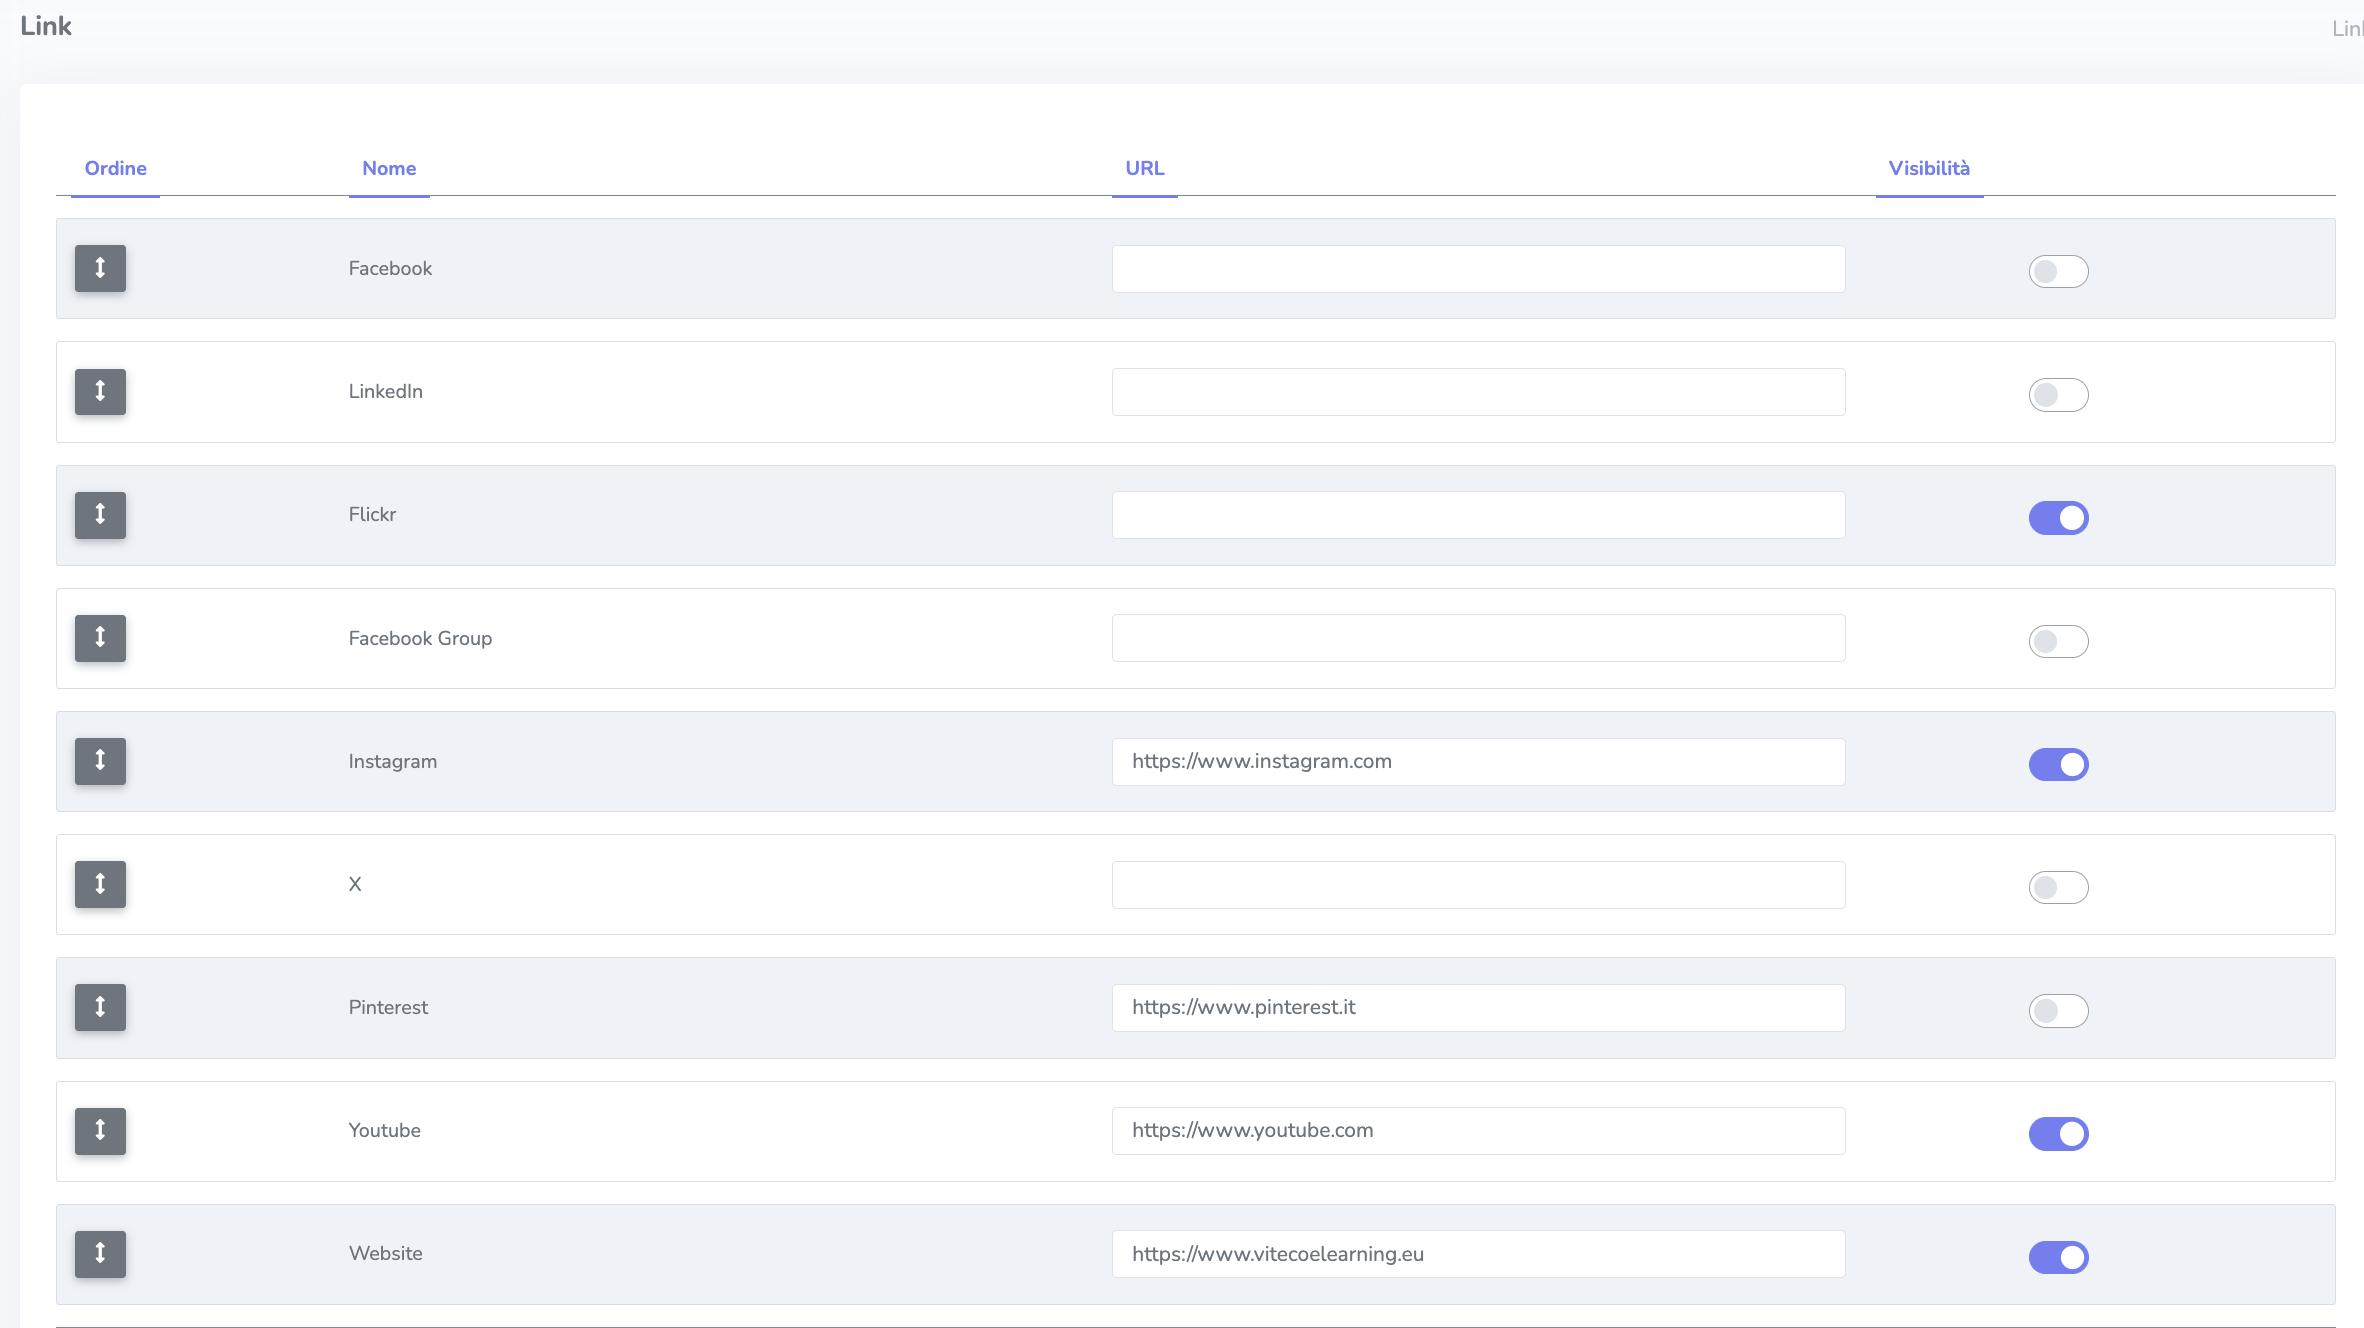Turn on Pinterest visibility toggle
This screenshot has width=2364, height=1328.
[x=2058, y=1011]
